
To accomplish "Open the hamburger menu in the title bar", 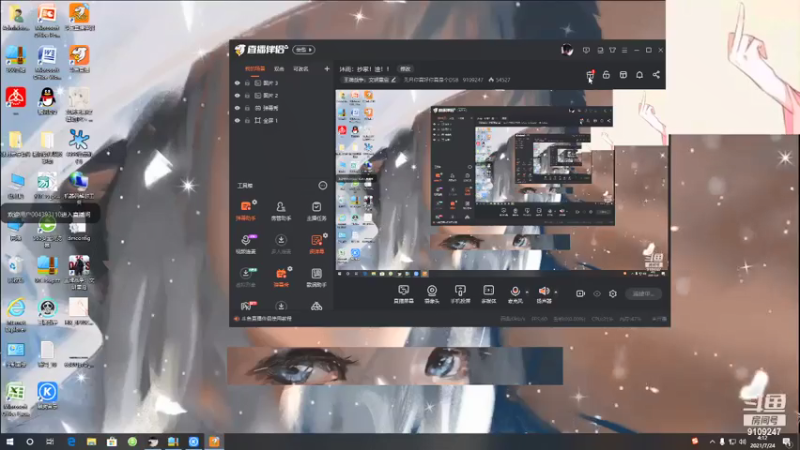I will (x=624, y=50).
